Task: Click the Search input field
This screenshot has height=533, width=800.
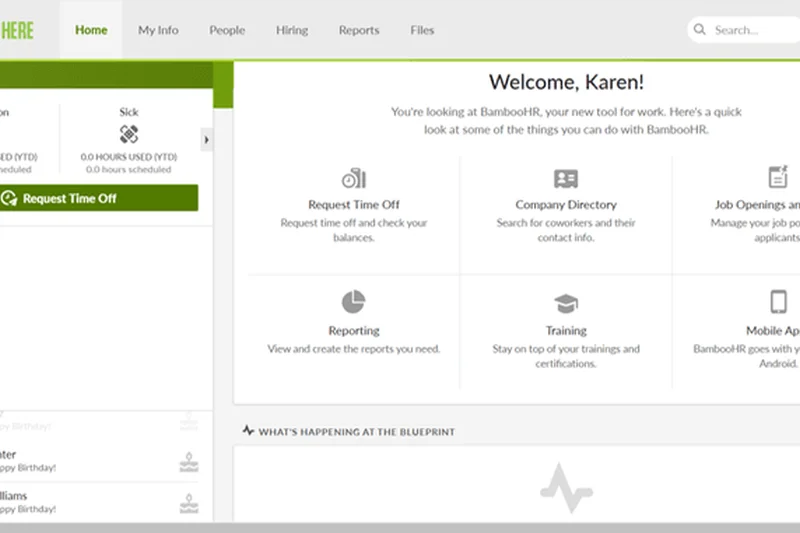Action: pos(744,30)
